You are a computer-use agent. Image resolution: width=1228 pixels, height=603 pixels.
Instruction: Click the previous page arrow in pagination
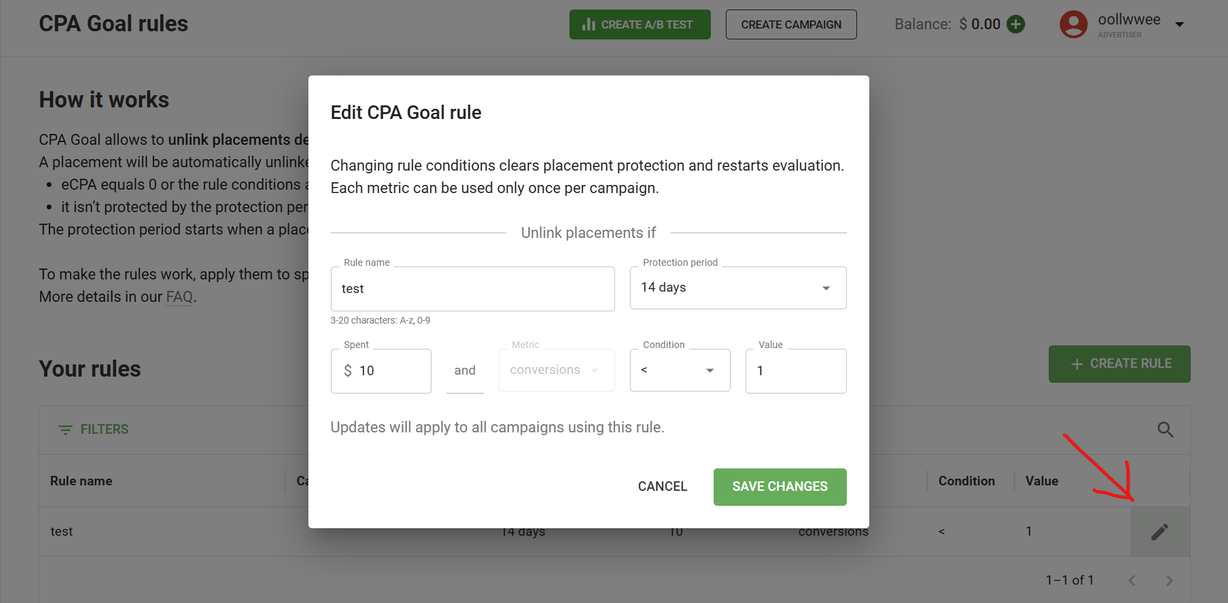(x=1131, y=580)
